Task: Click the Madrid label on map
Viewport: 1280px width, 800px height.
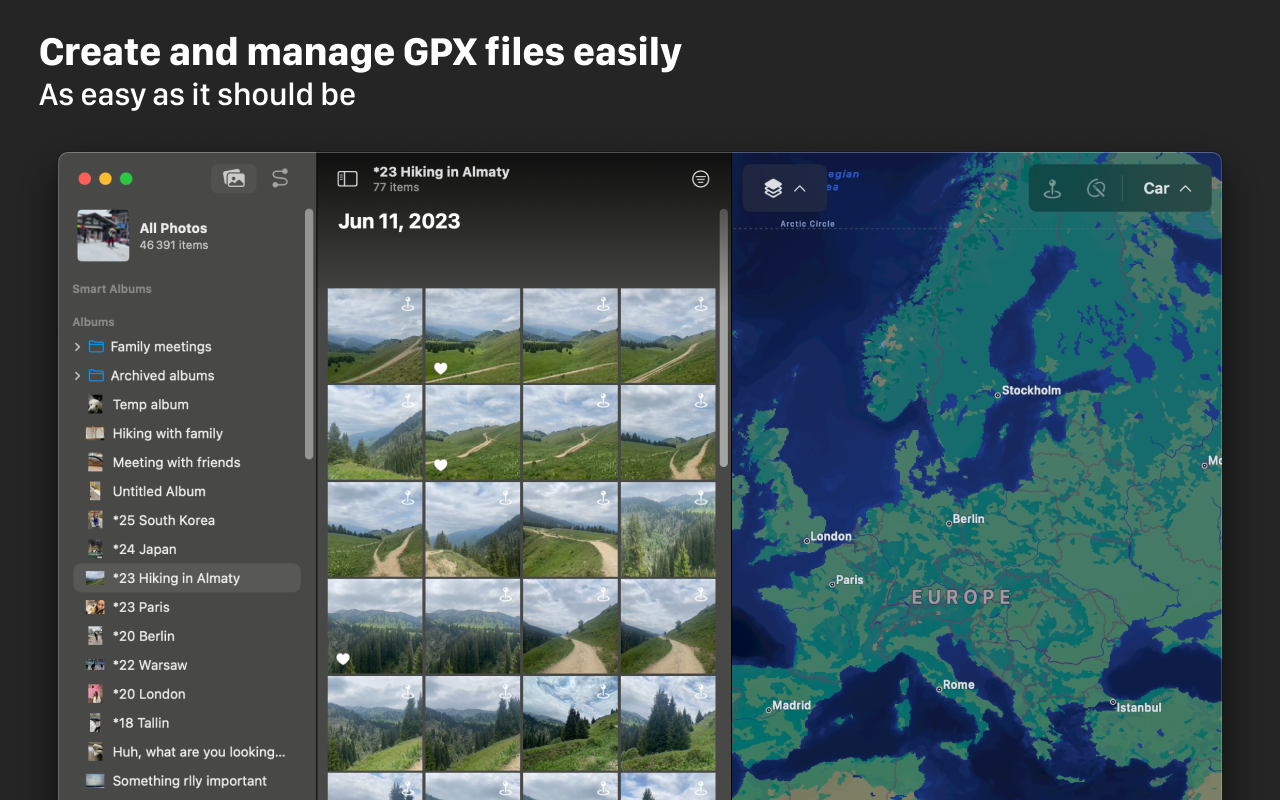Action: (791, 705)
